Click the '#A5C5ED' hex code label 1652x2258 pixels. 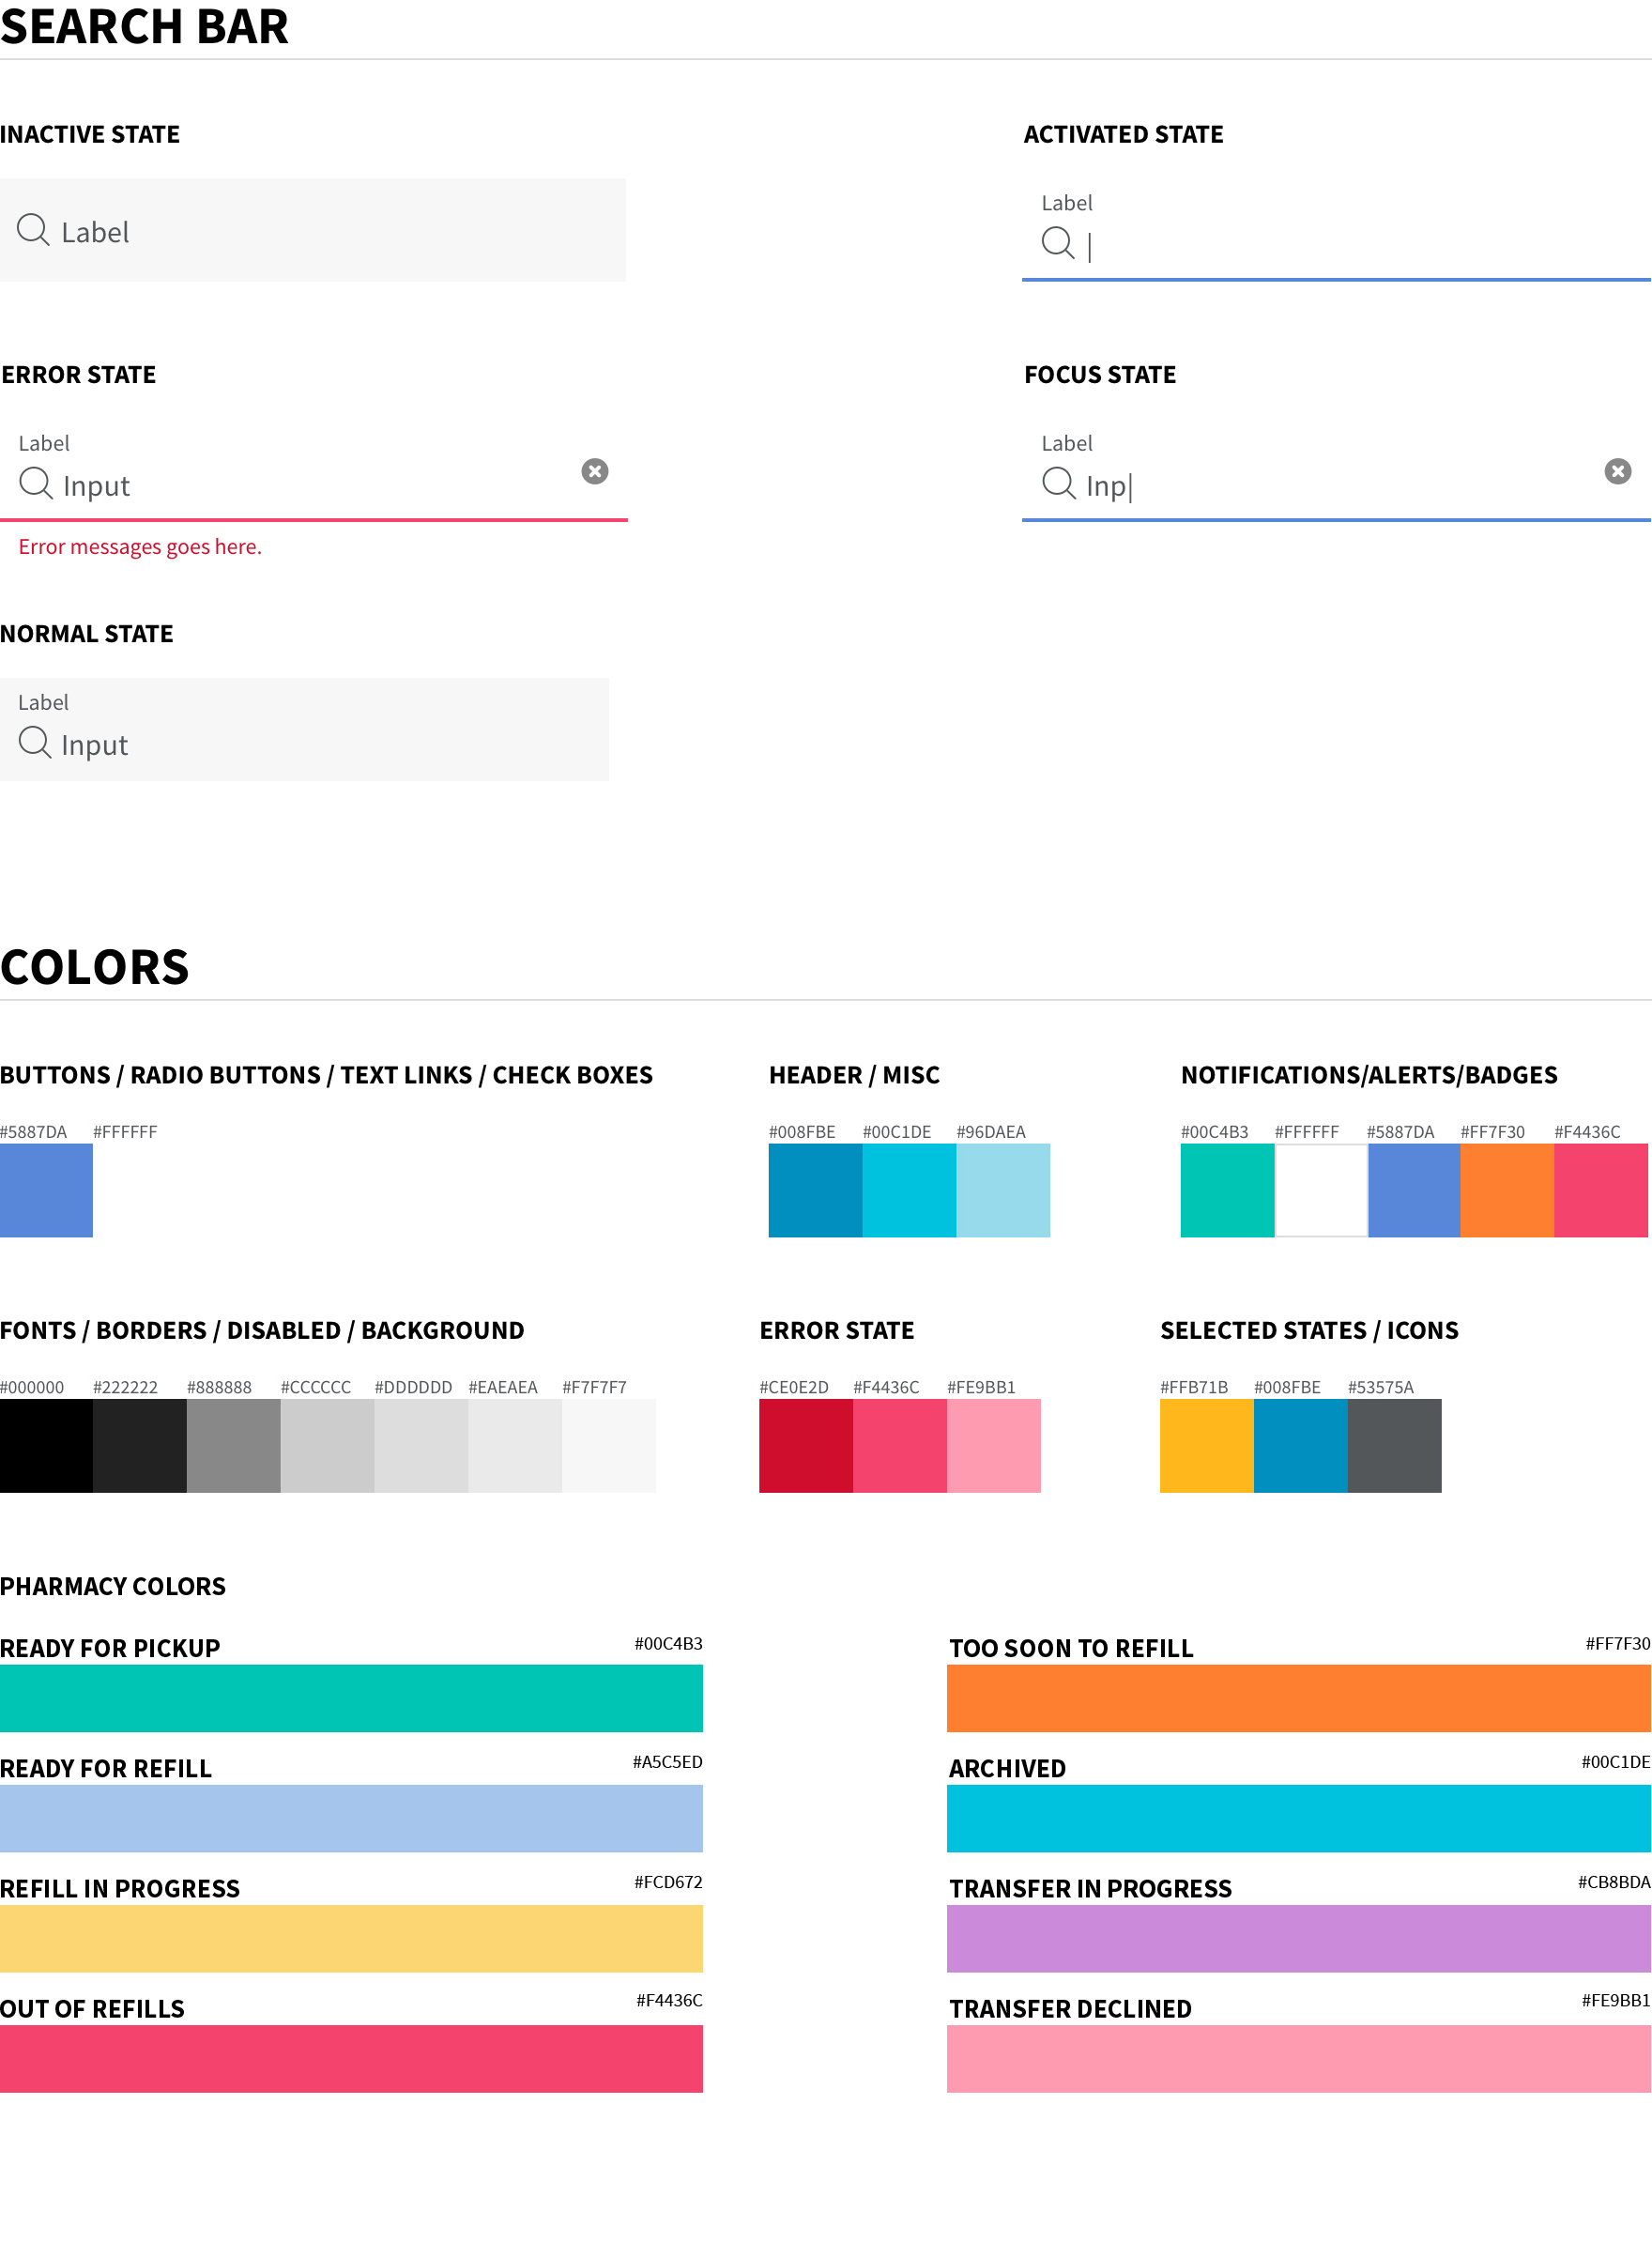[x=667, y=1762]
